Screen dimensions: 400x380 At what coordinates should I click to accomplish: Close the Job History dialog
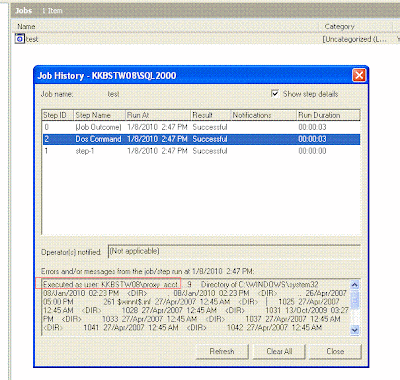[359, 75]
